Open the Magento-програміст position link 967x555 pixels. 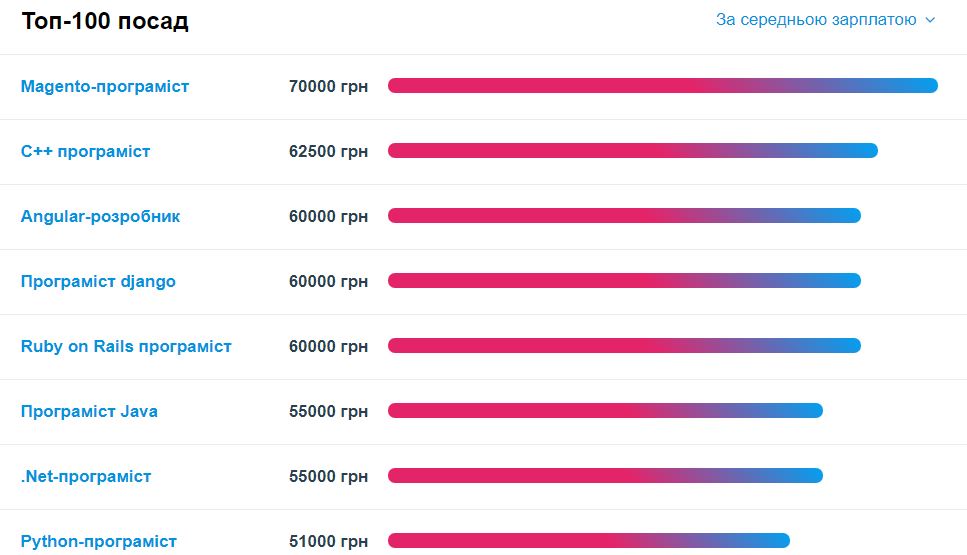[x=105, y=86]
